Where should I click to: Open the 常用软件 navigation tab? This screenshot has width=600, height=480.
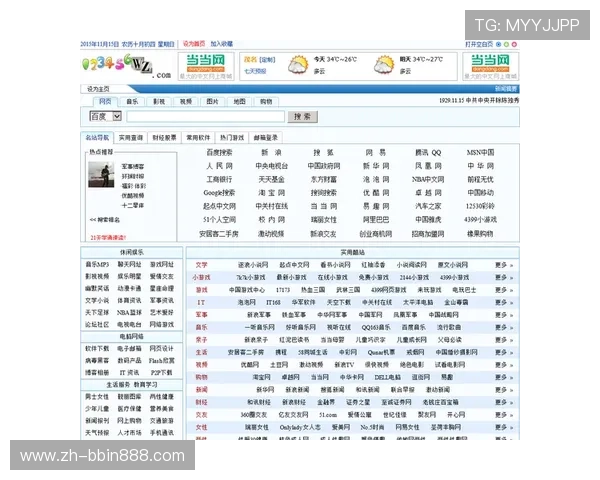point(198,138)
